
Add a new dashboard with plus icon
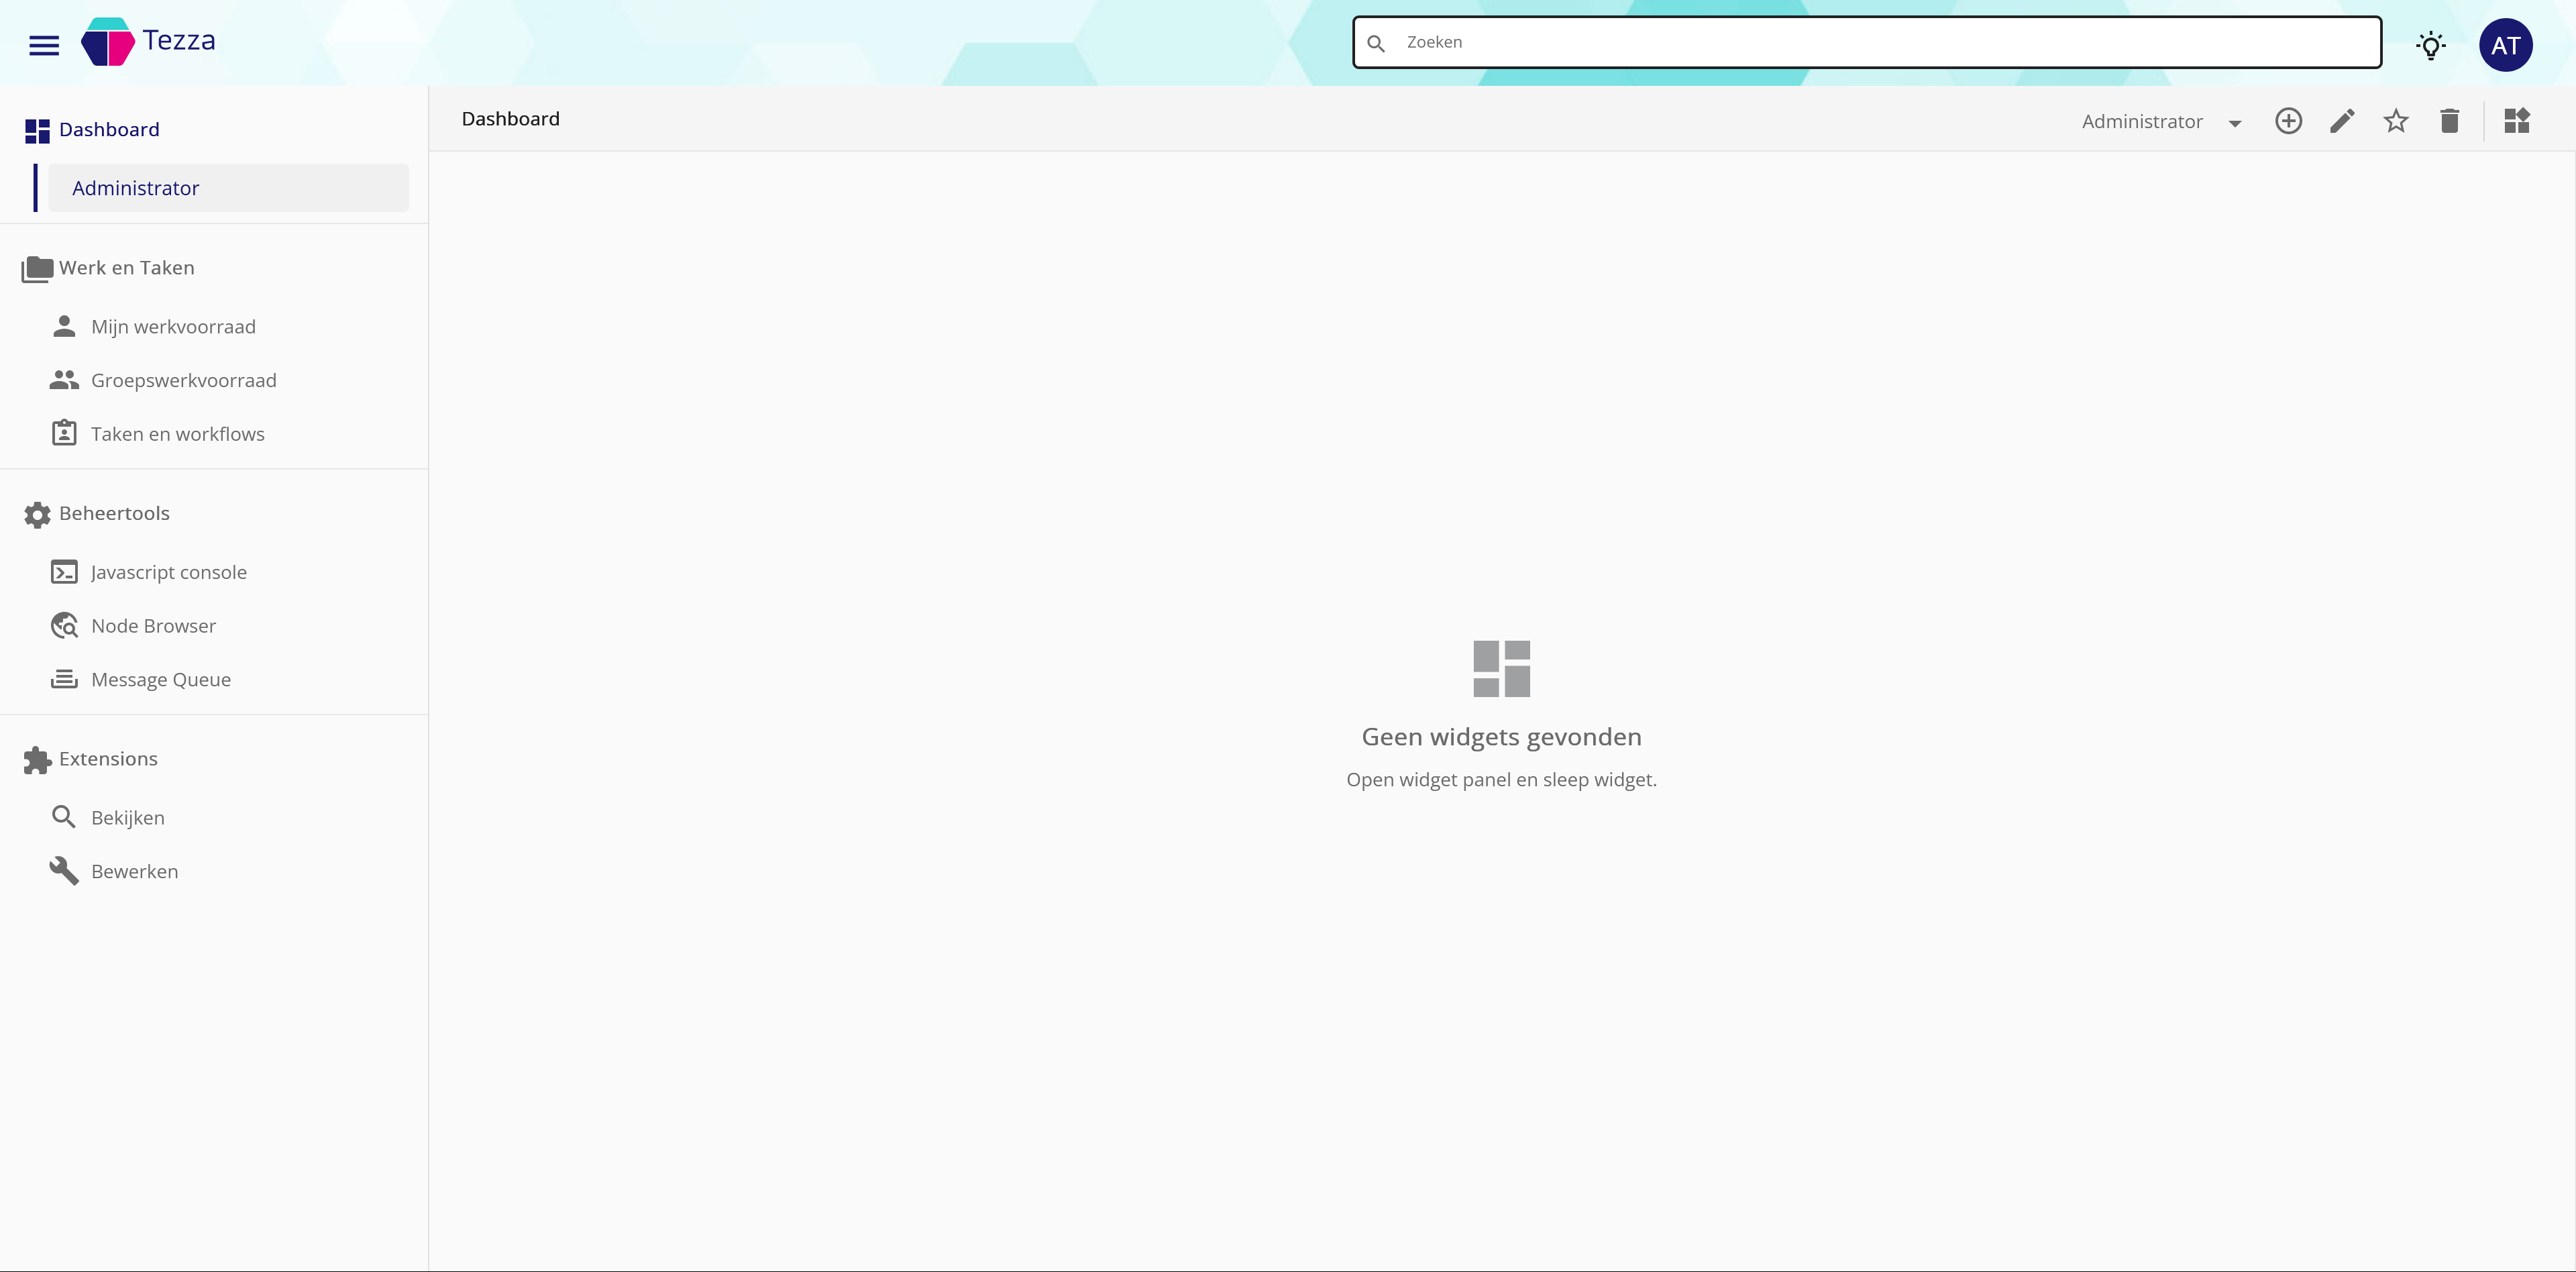click(2288, 121)
